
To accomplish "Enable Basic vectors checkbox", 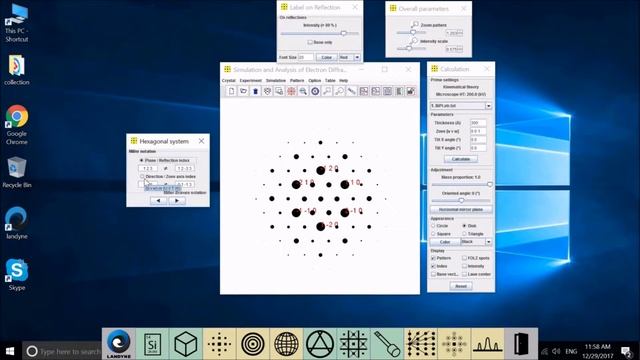I will [433, 274].
